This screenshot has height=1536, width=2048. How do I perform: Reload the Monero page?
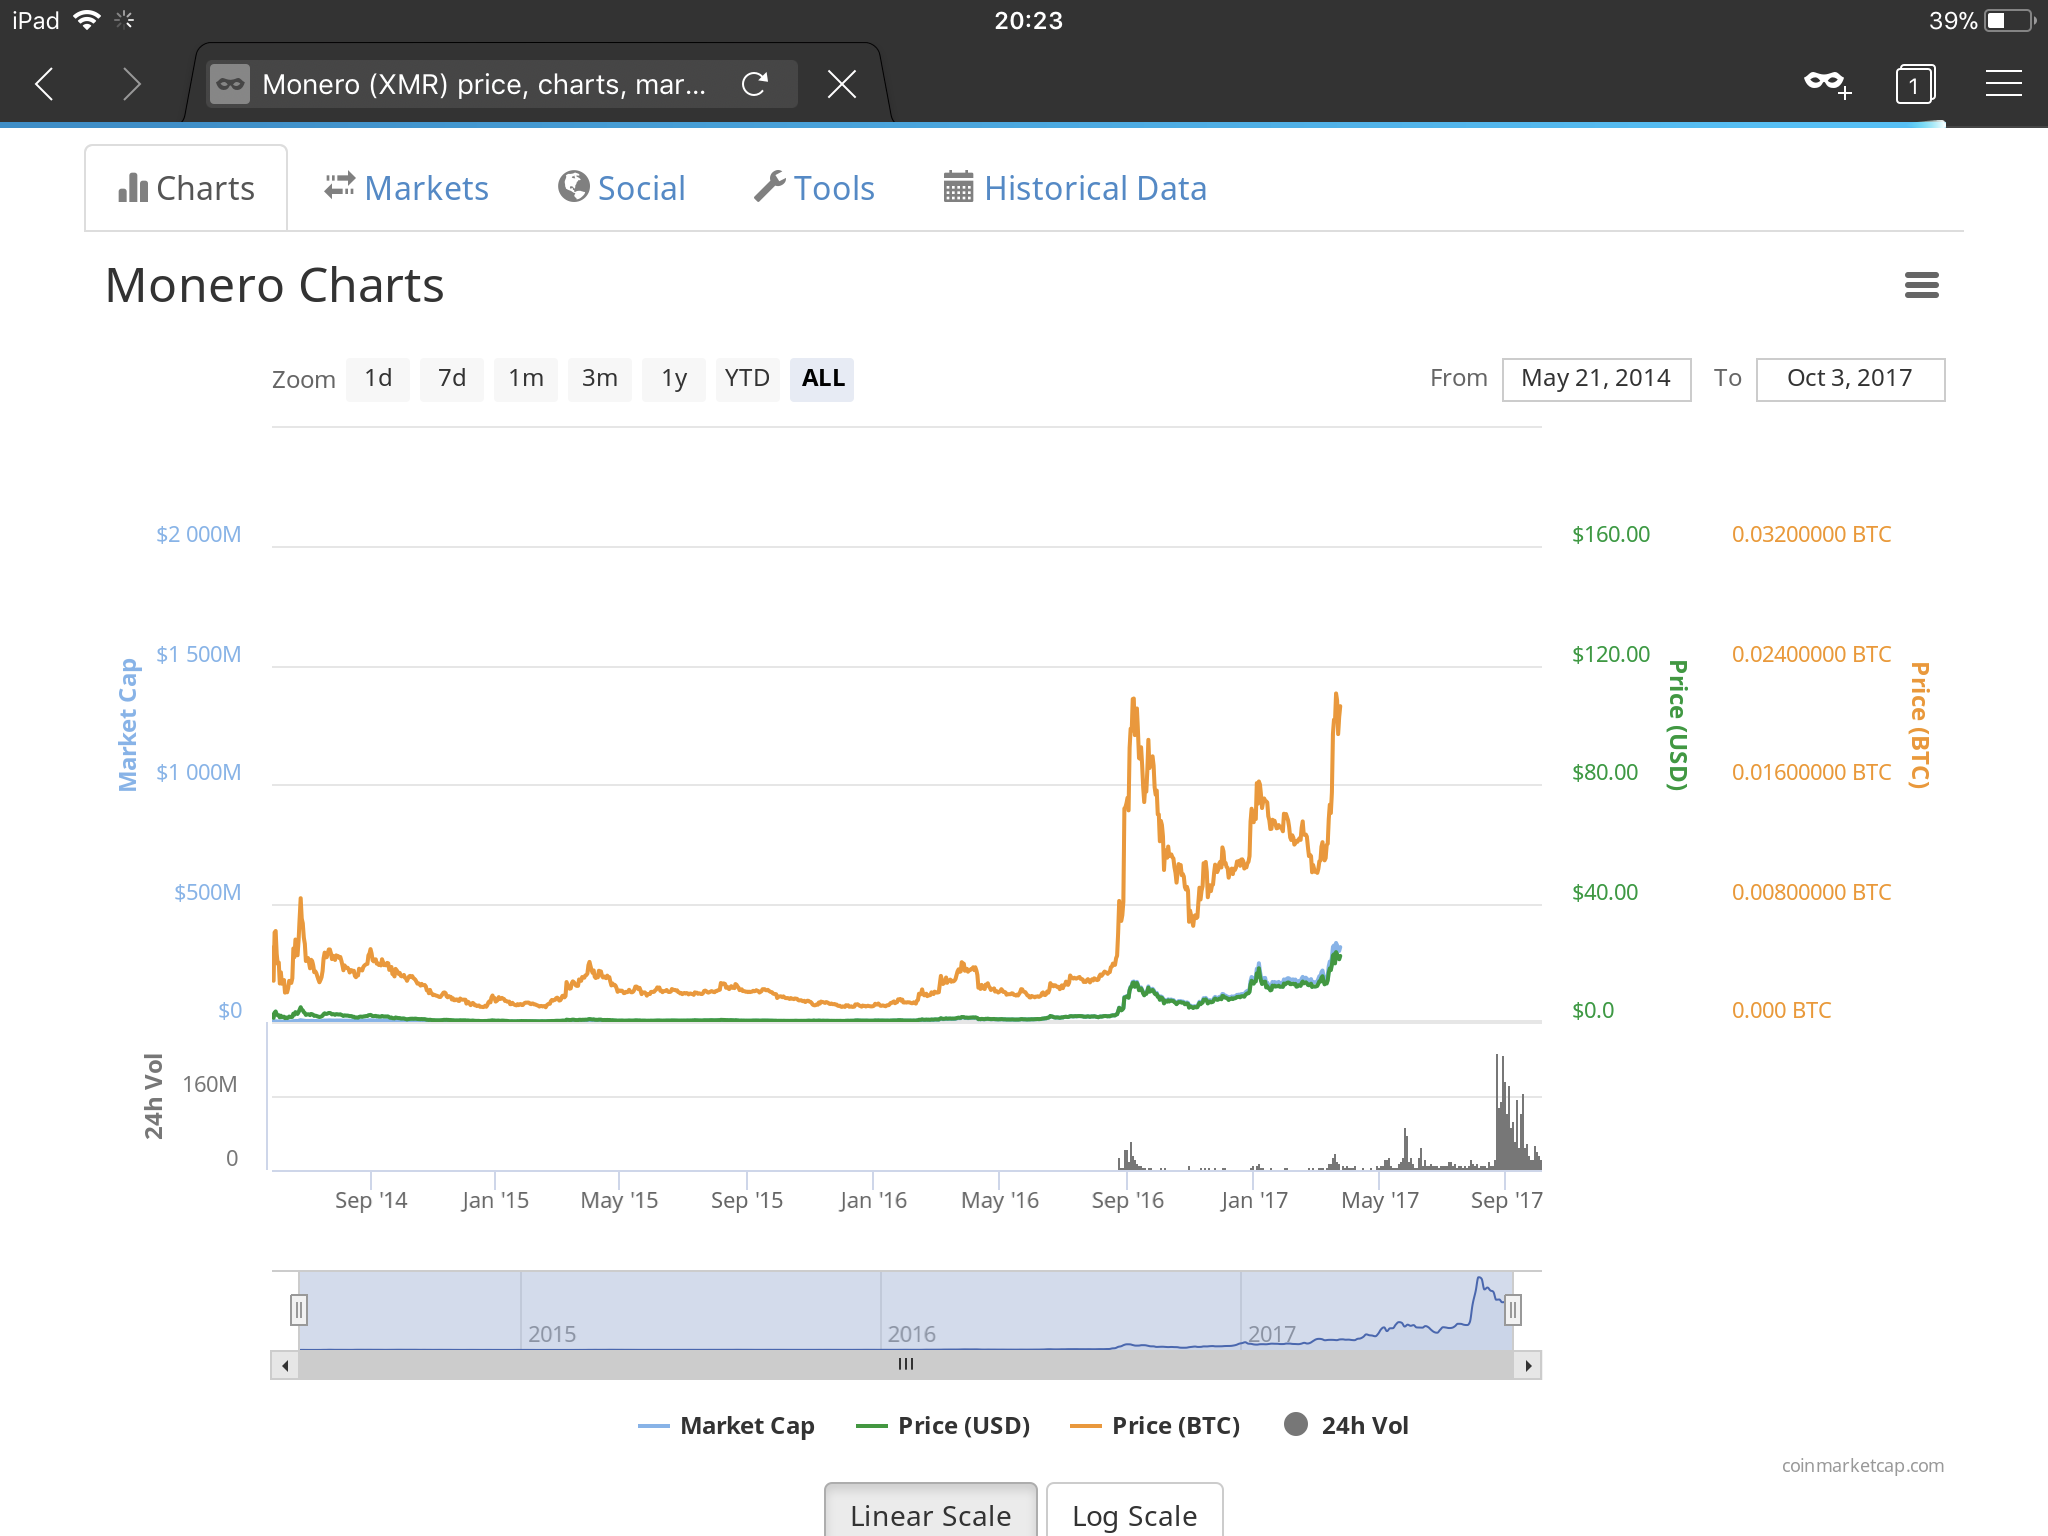(755, 84)
